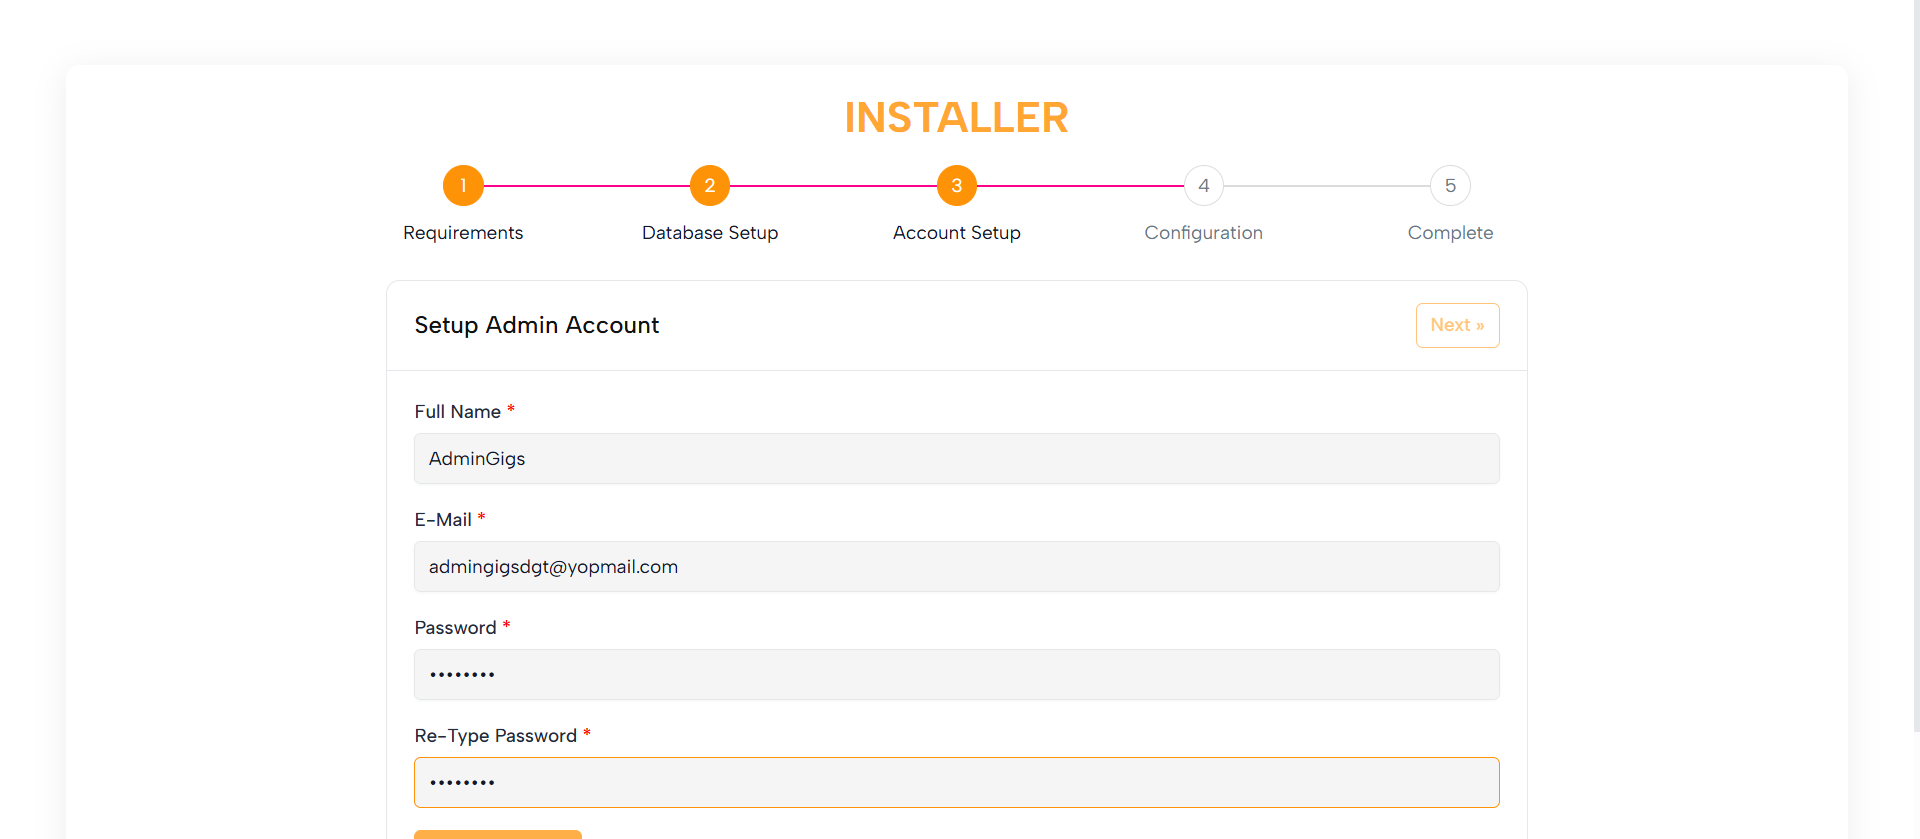
Task: Select the Password input field
Action: [957, 675]
